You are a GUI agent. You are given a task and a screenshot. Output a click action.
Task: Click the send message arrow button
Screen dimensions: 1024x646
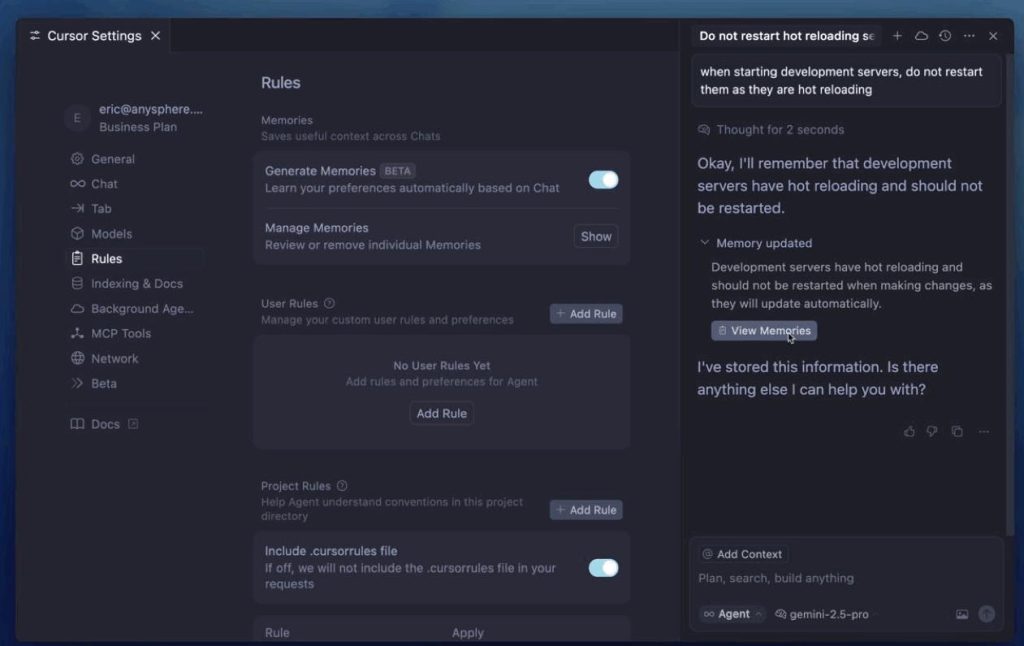[x=987, y=614]
